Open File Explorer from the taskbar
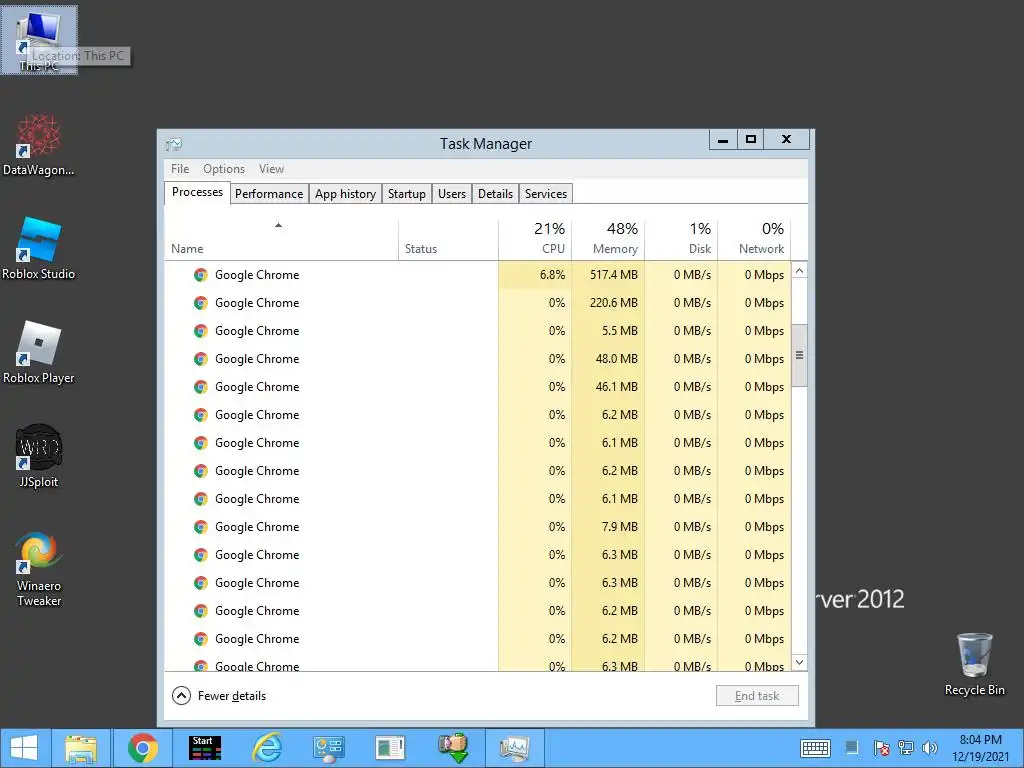This screenshot has width=1024, height=768. 81,748
